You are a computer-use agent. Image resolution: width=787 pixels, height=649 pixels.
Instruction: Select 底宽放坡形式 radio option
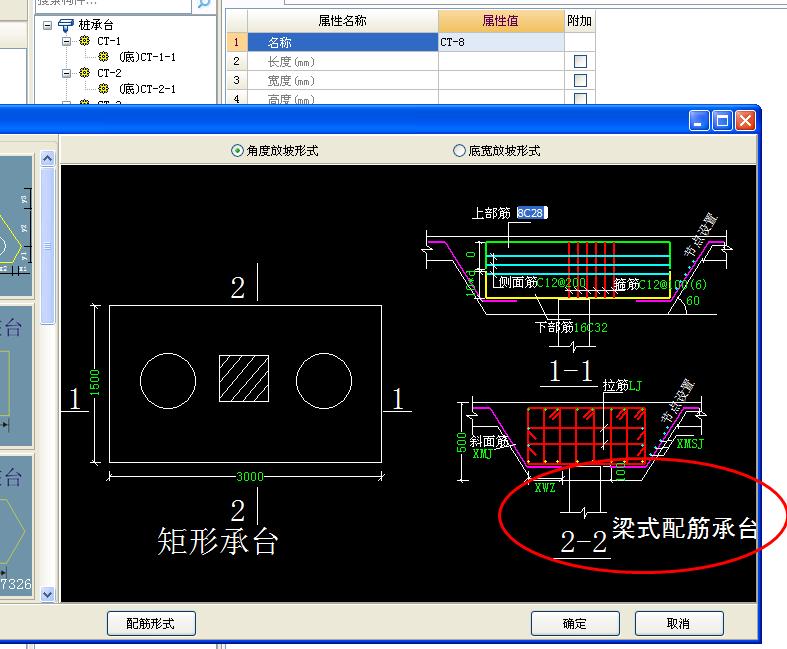[459, 151]
